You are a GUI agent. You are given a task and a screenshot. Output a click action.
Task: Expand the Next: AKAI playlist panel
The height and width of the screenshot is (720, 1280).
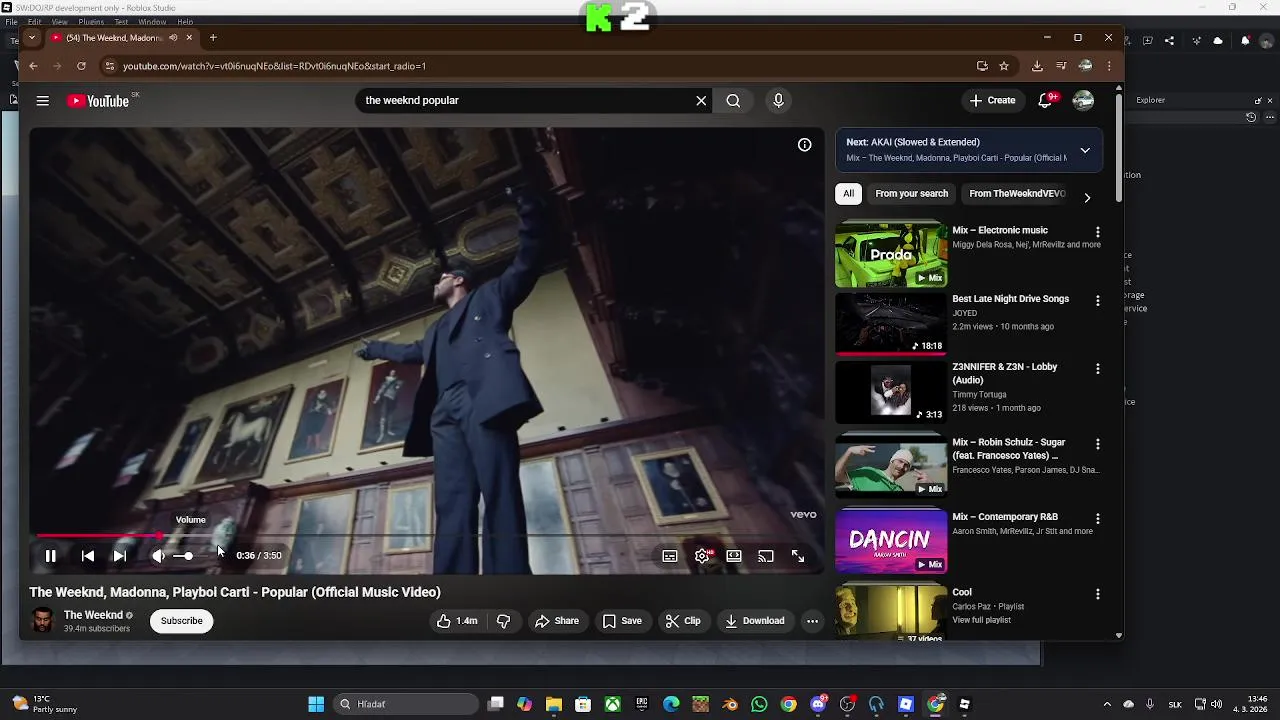(1085, 150)
